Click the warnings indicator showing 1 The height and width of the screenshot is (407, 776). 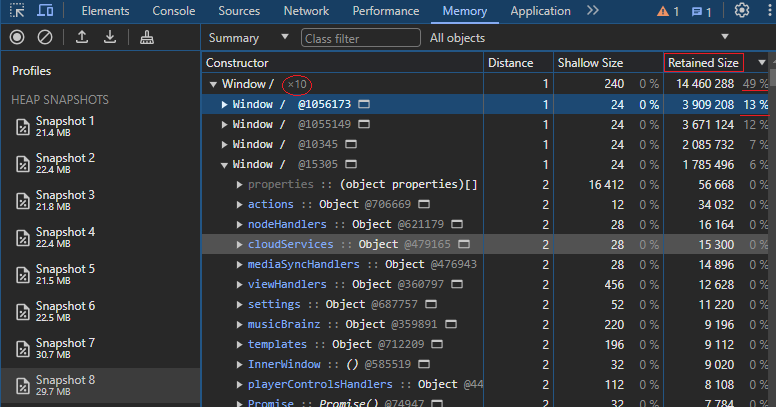pyautogui.click(x=667, y=11)
